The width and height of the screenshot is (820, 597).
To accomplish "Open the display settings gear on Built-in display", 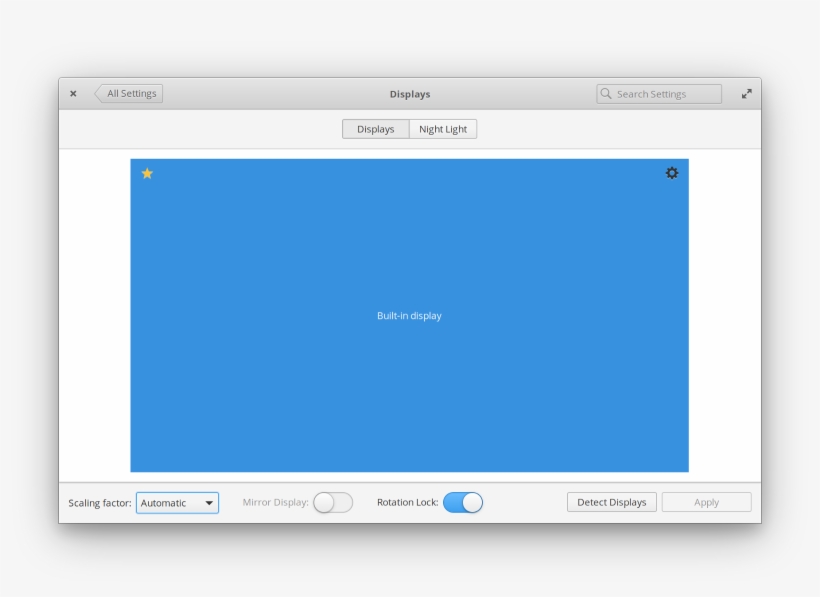I will [x=671, y=173].
